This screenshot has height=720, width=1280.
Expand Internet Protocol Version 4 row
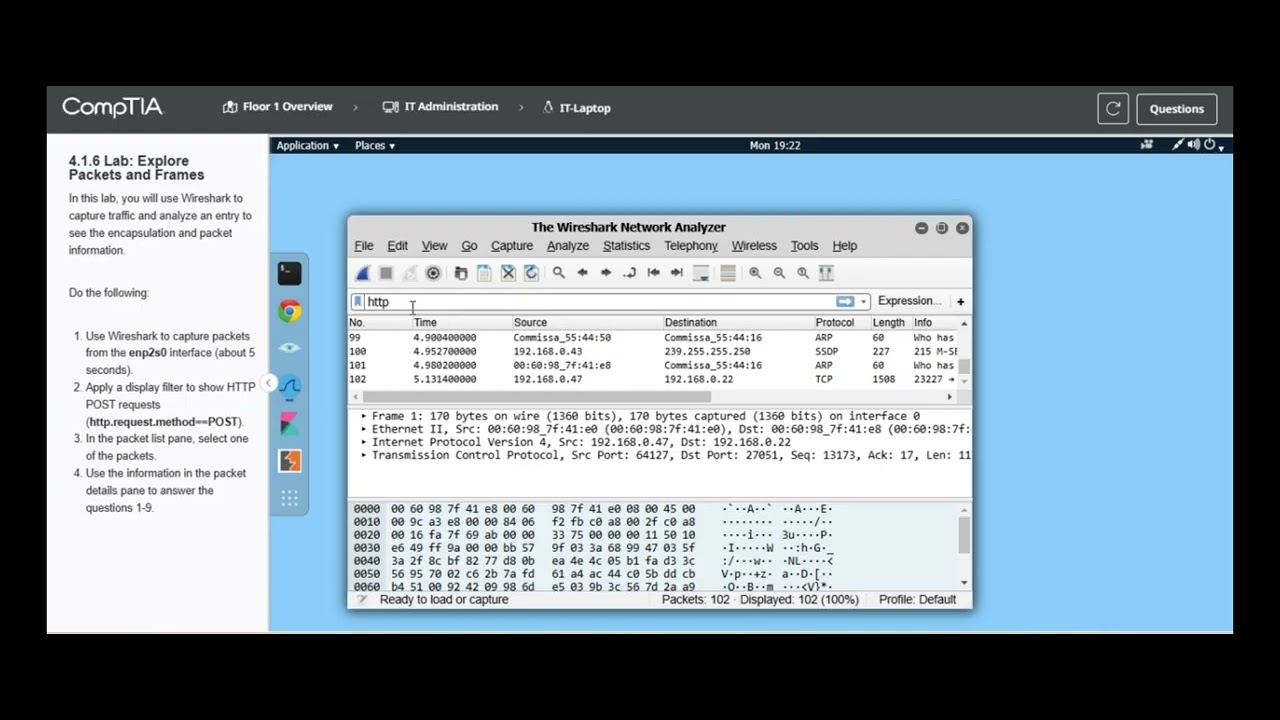coord(364,442)
